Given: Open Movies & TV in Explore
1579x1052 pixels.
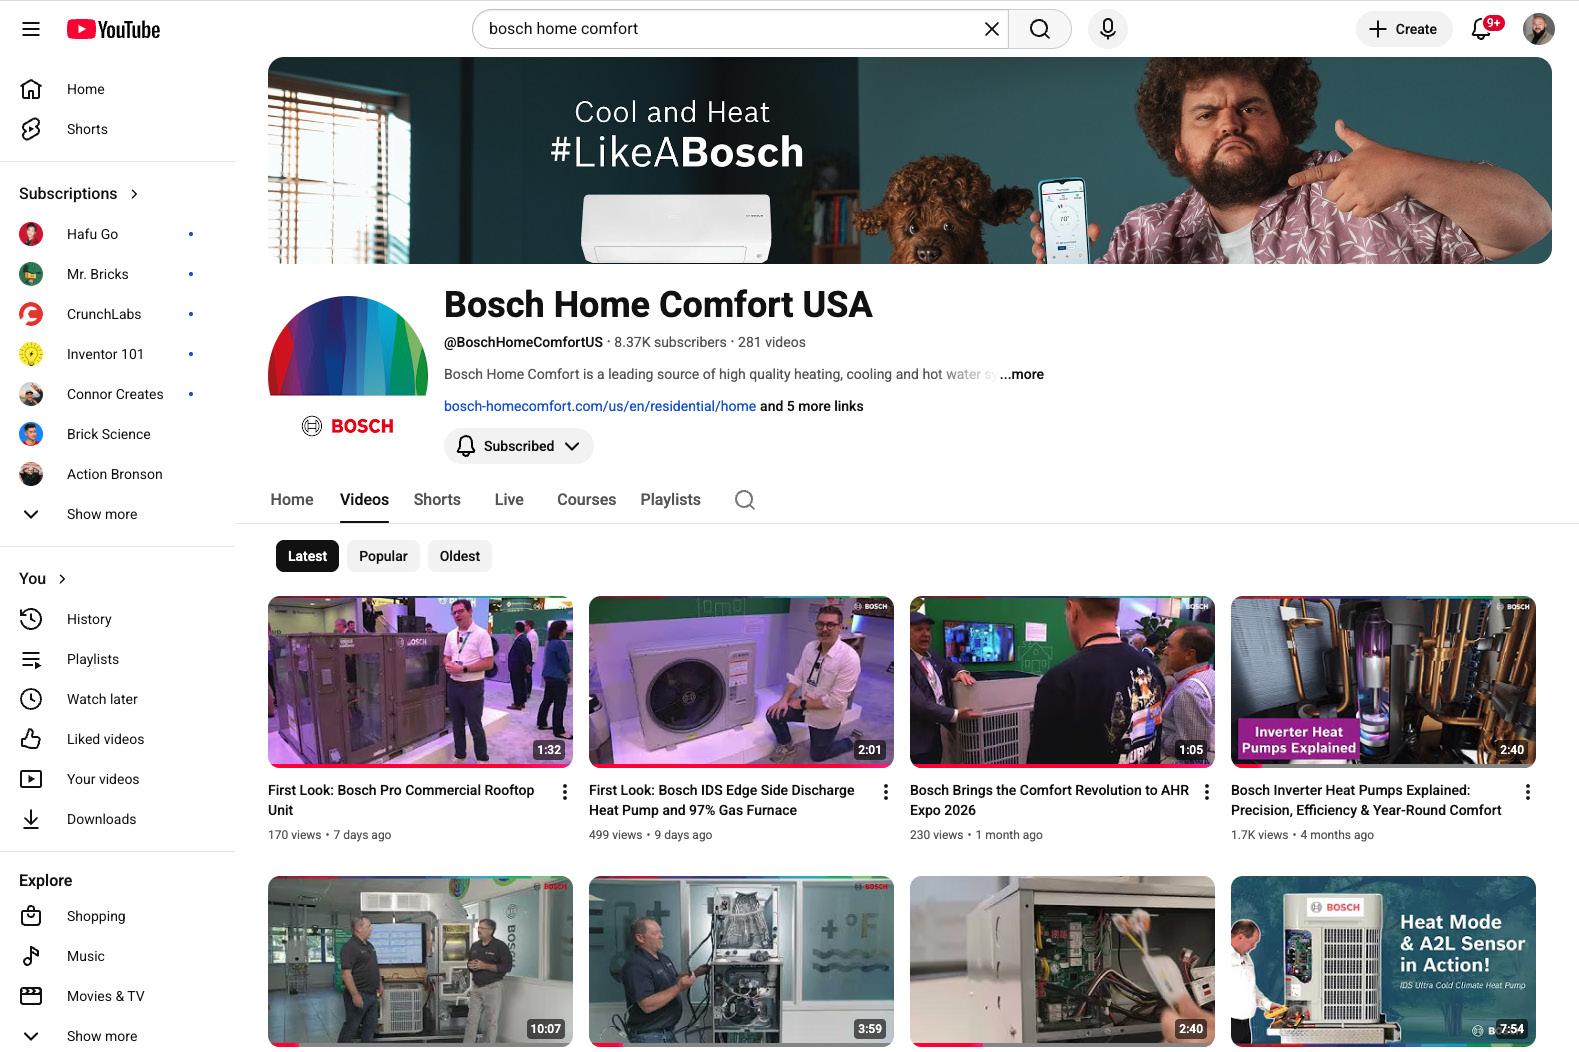Looking at the screenshot, I should (x=118, y=996).
